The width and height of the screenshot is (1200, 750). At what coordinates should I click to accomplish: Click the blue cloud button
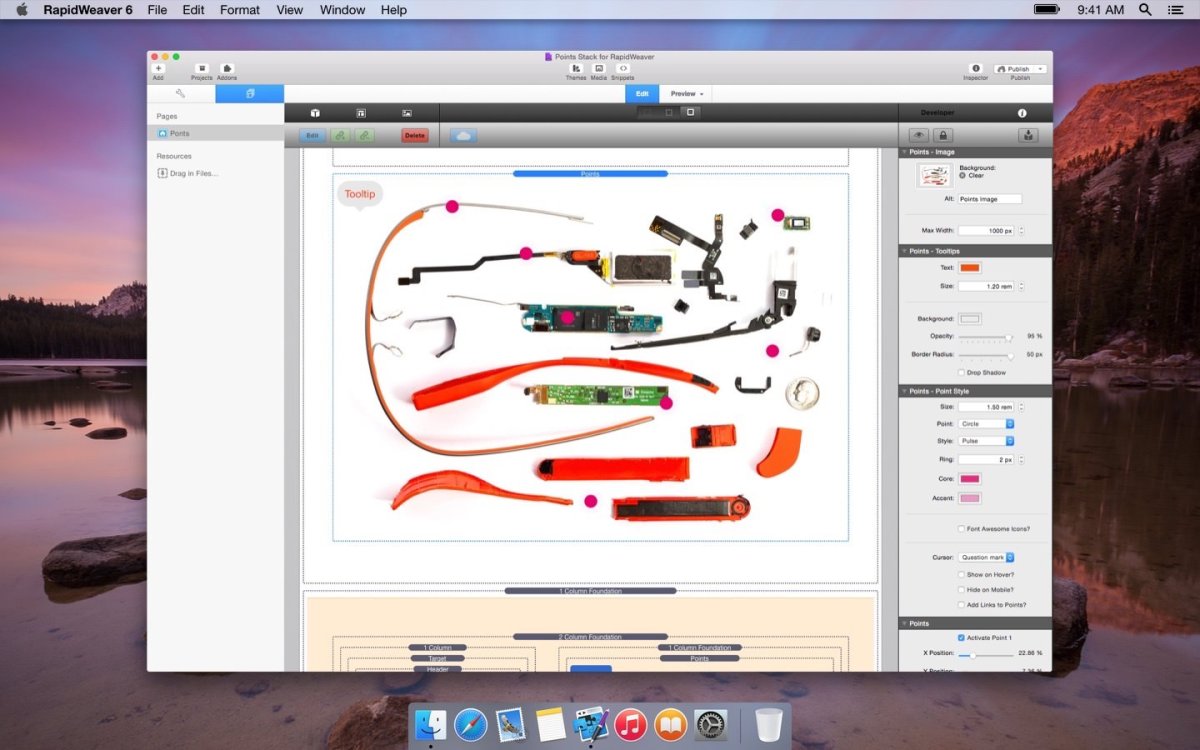(463, 135)
